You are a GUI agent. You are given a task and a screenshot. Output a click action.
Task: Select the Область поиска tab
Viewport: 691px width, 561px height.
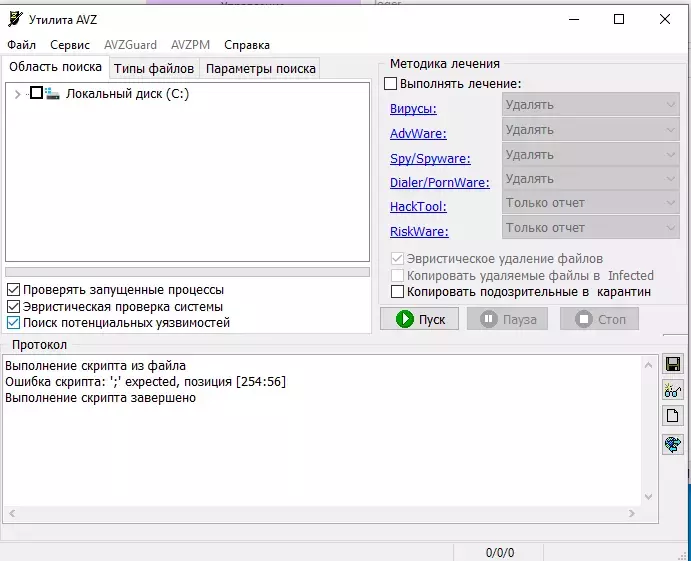[x=56, y=67]
